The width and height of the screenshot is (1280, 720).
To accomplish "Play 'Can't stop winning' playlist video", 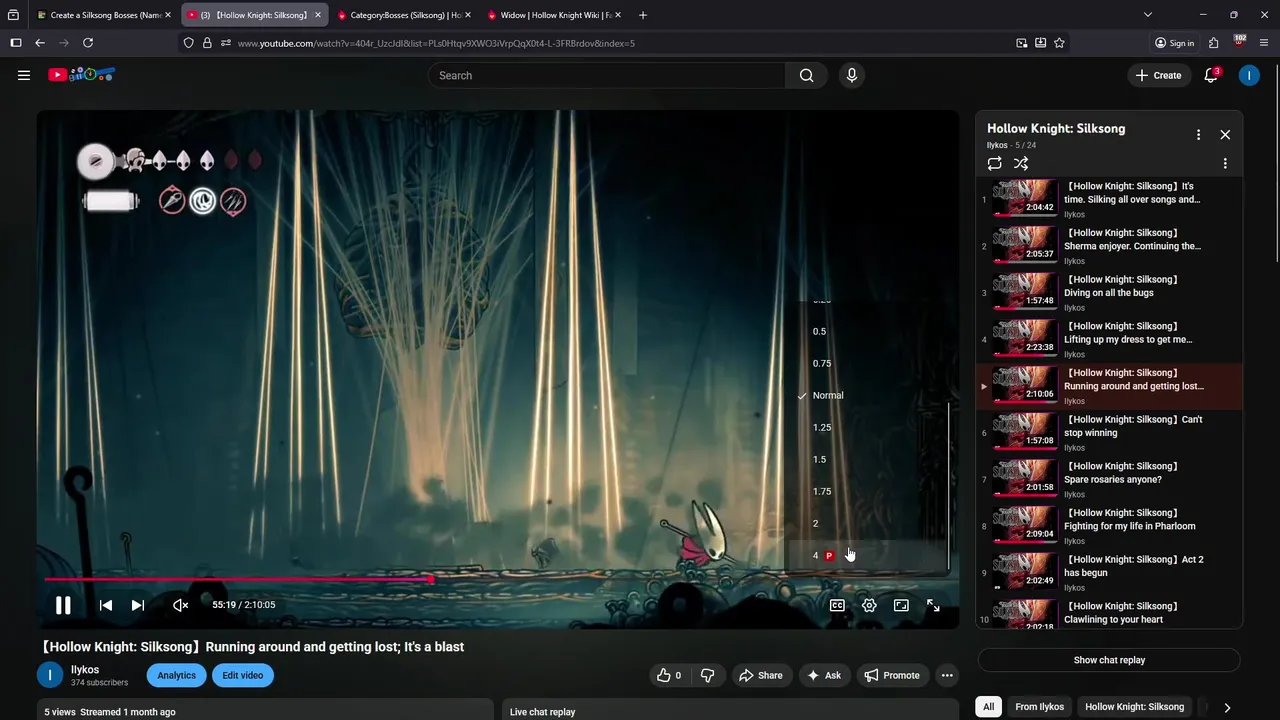I will (x=1109, y=433).
